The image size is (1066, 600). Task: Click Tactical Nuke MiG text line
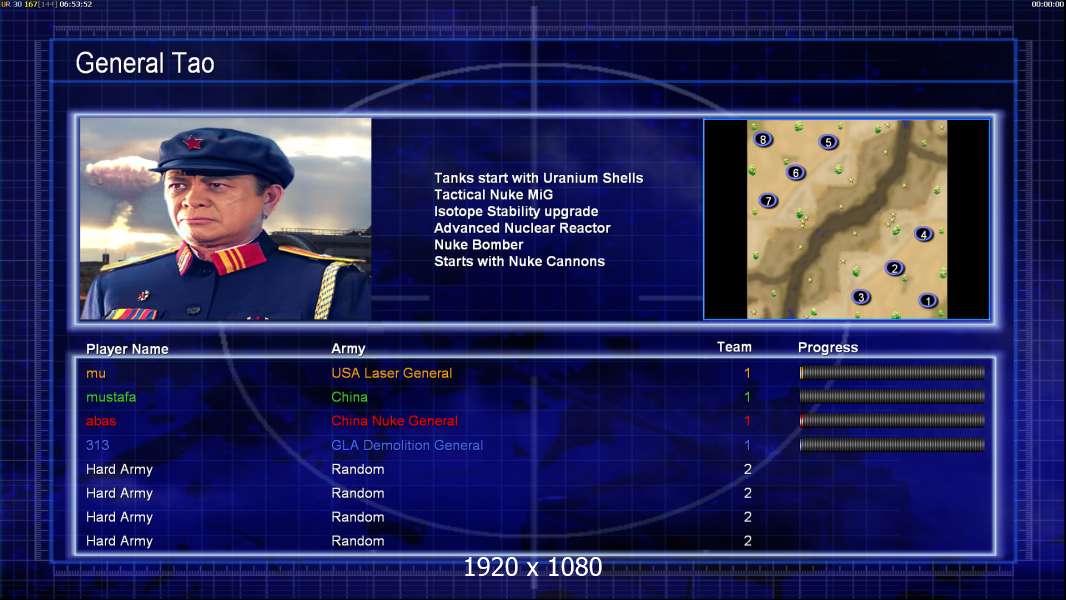[494, 194]
